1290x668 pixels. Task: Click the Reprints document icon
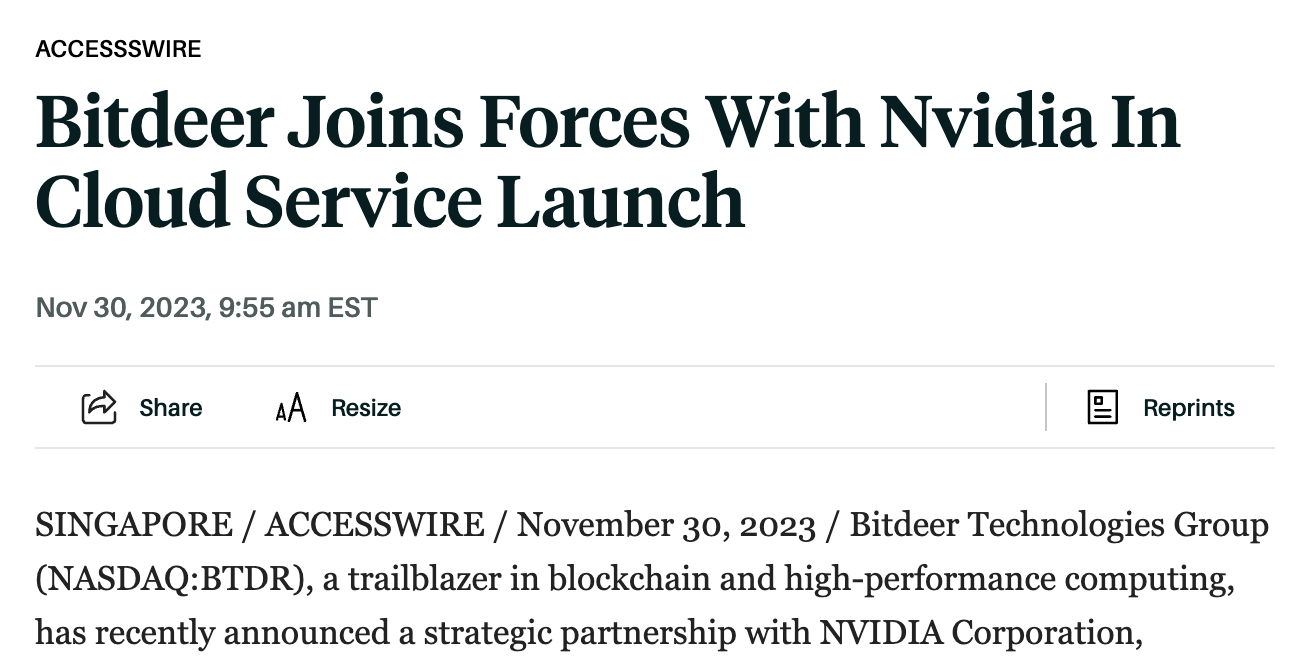pos(1102,407)
